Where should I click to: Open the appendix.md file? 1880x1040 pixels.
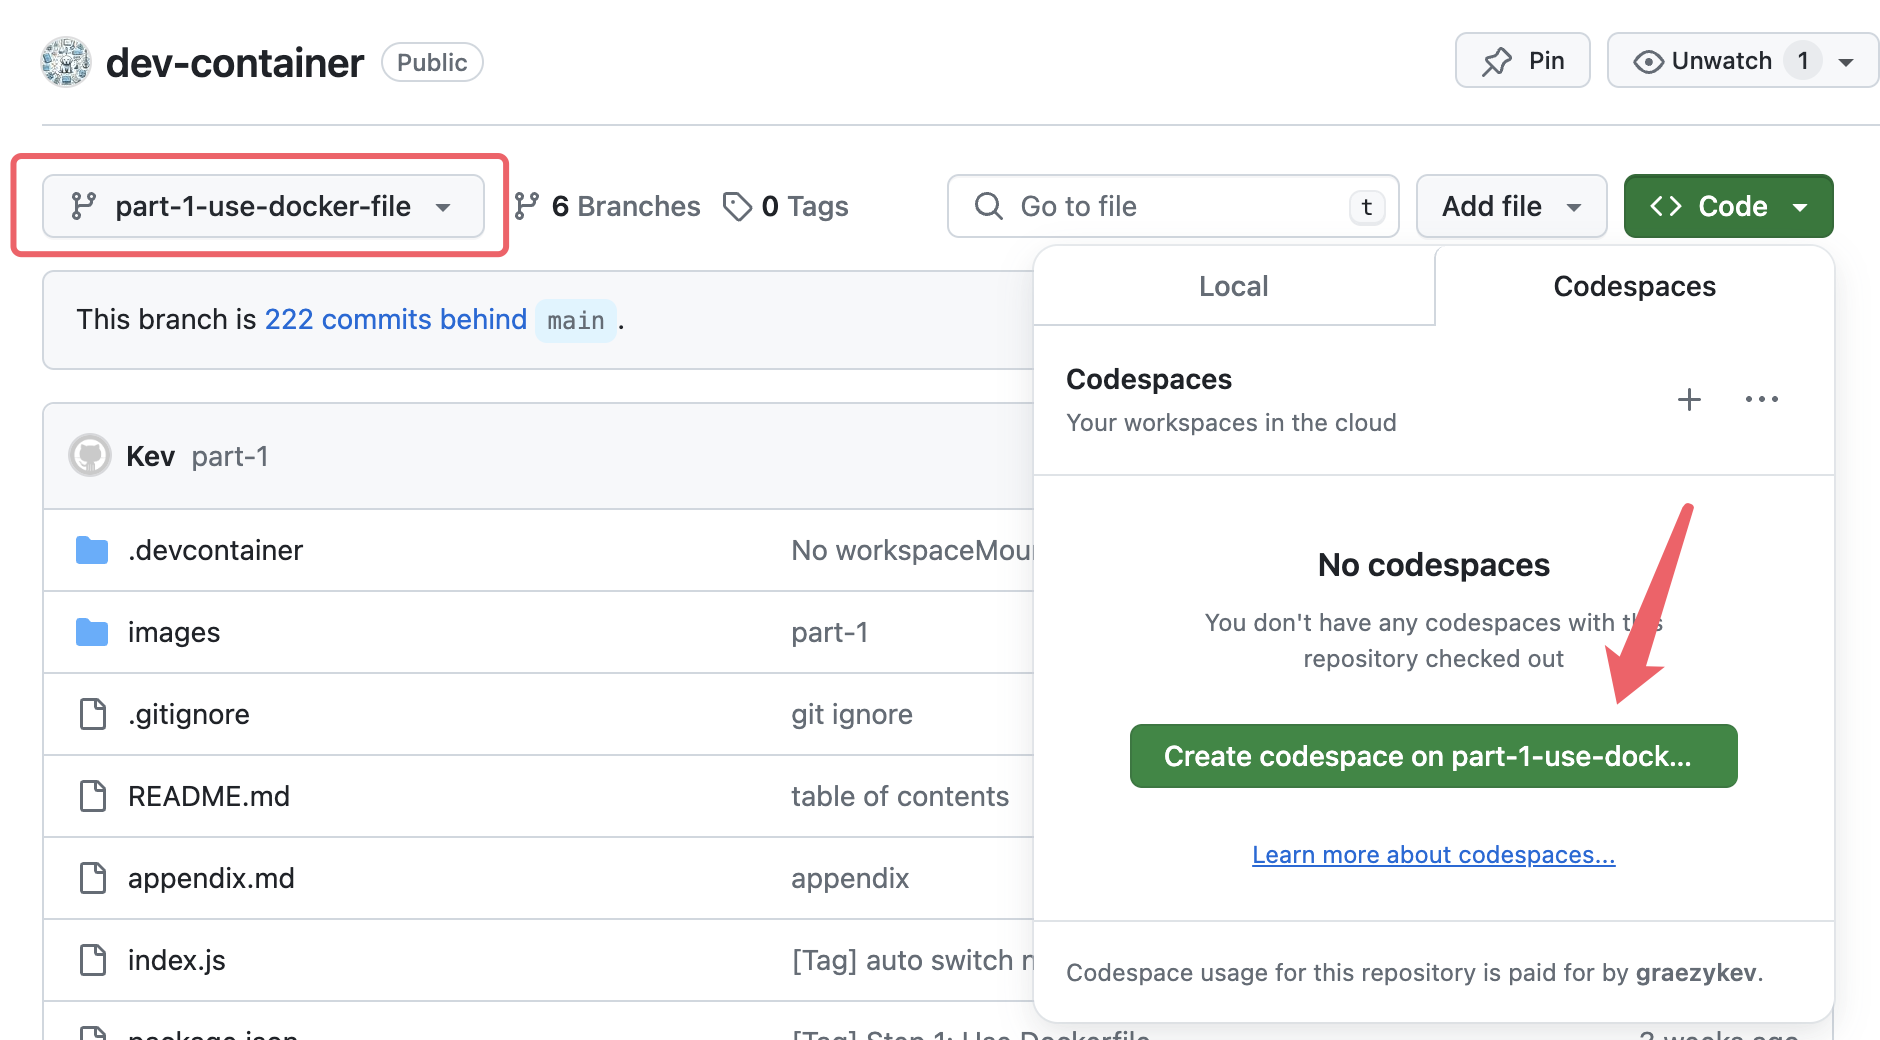pyautogui.click(x=211, y=878)
